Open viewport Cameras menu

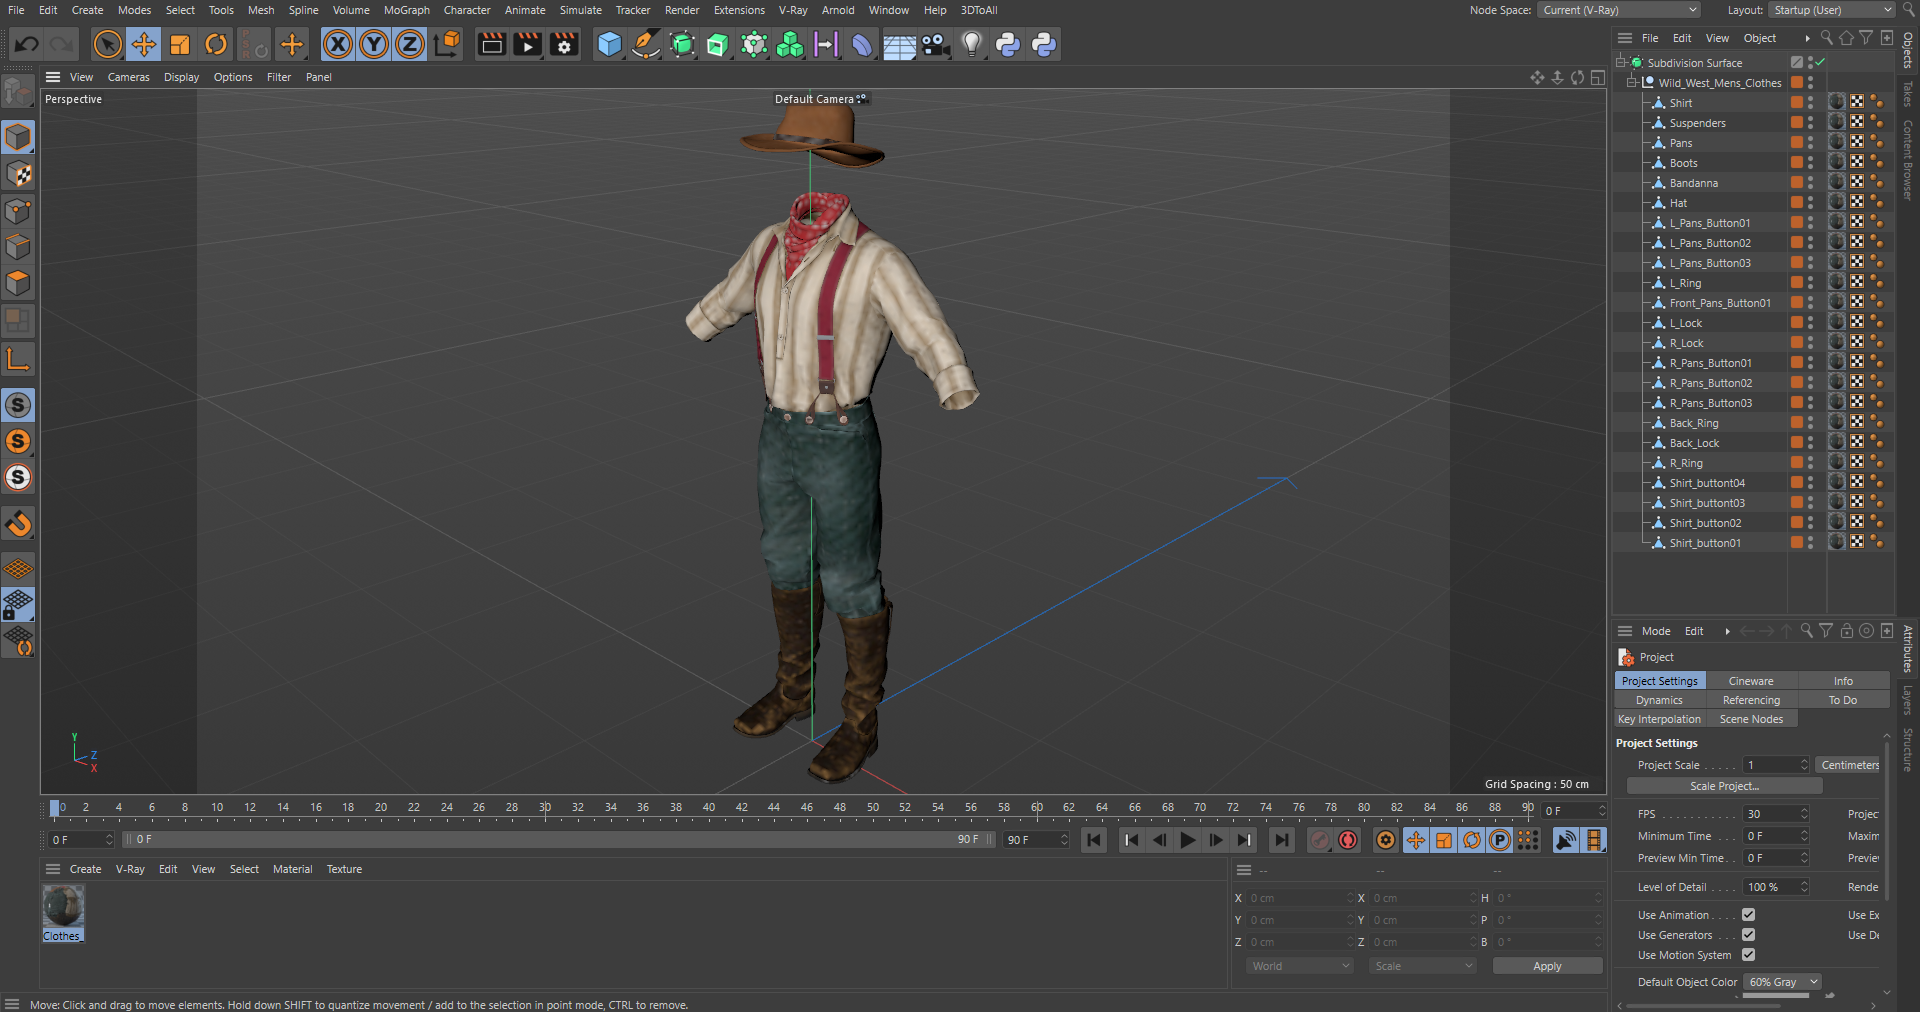pyautogui.click(x=128, y=77)
